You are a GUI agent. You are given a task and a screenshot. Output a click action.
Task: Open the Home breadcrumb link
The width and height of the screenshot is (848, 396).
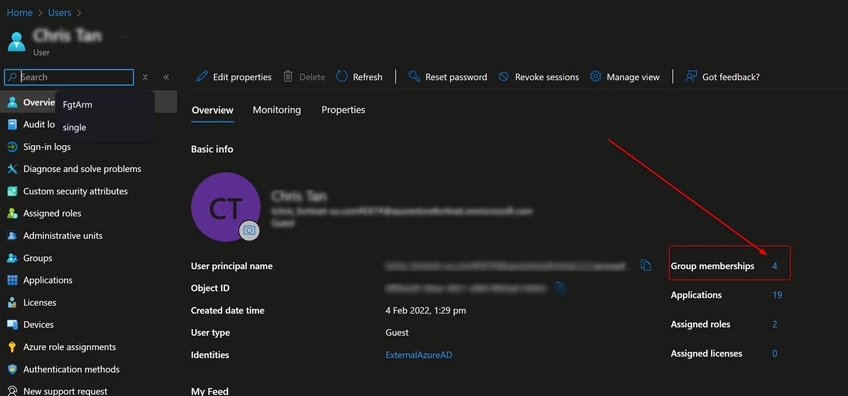[x=19, y=12]
